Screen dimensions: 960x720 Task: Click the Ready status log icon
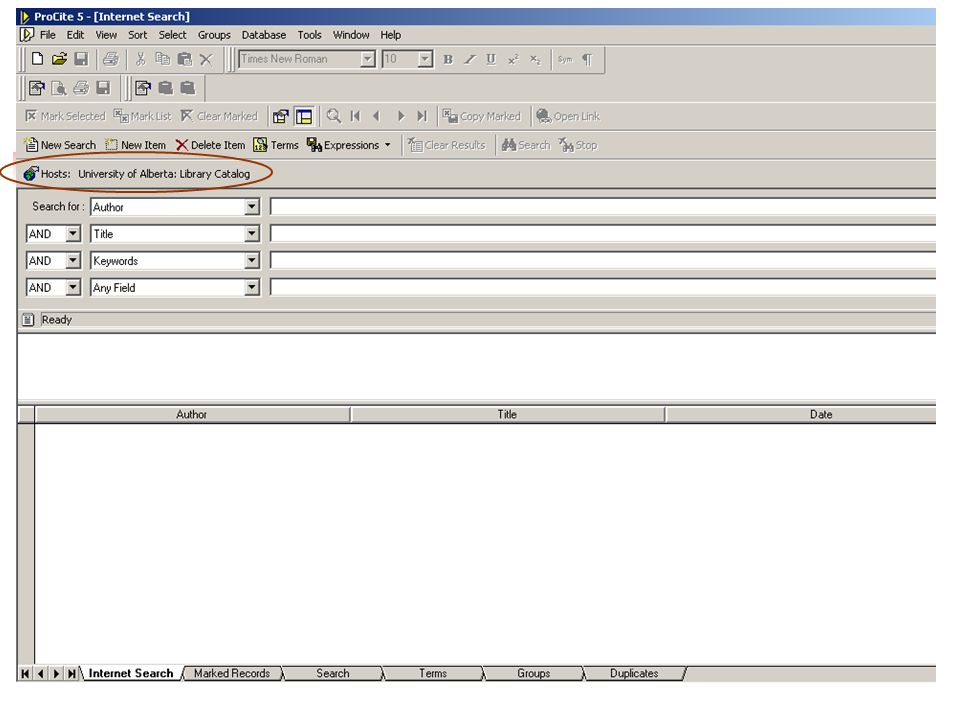[x=28, y=320]
